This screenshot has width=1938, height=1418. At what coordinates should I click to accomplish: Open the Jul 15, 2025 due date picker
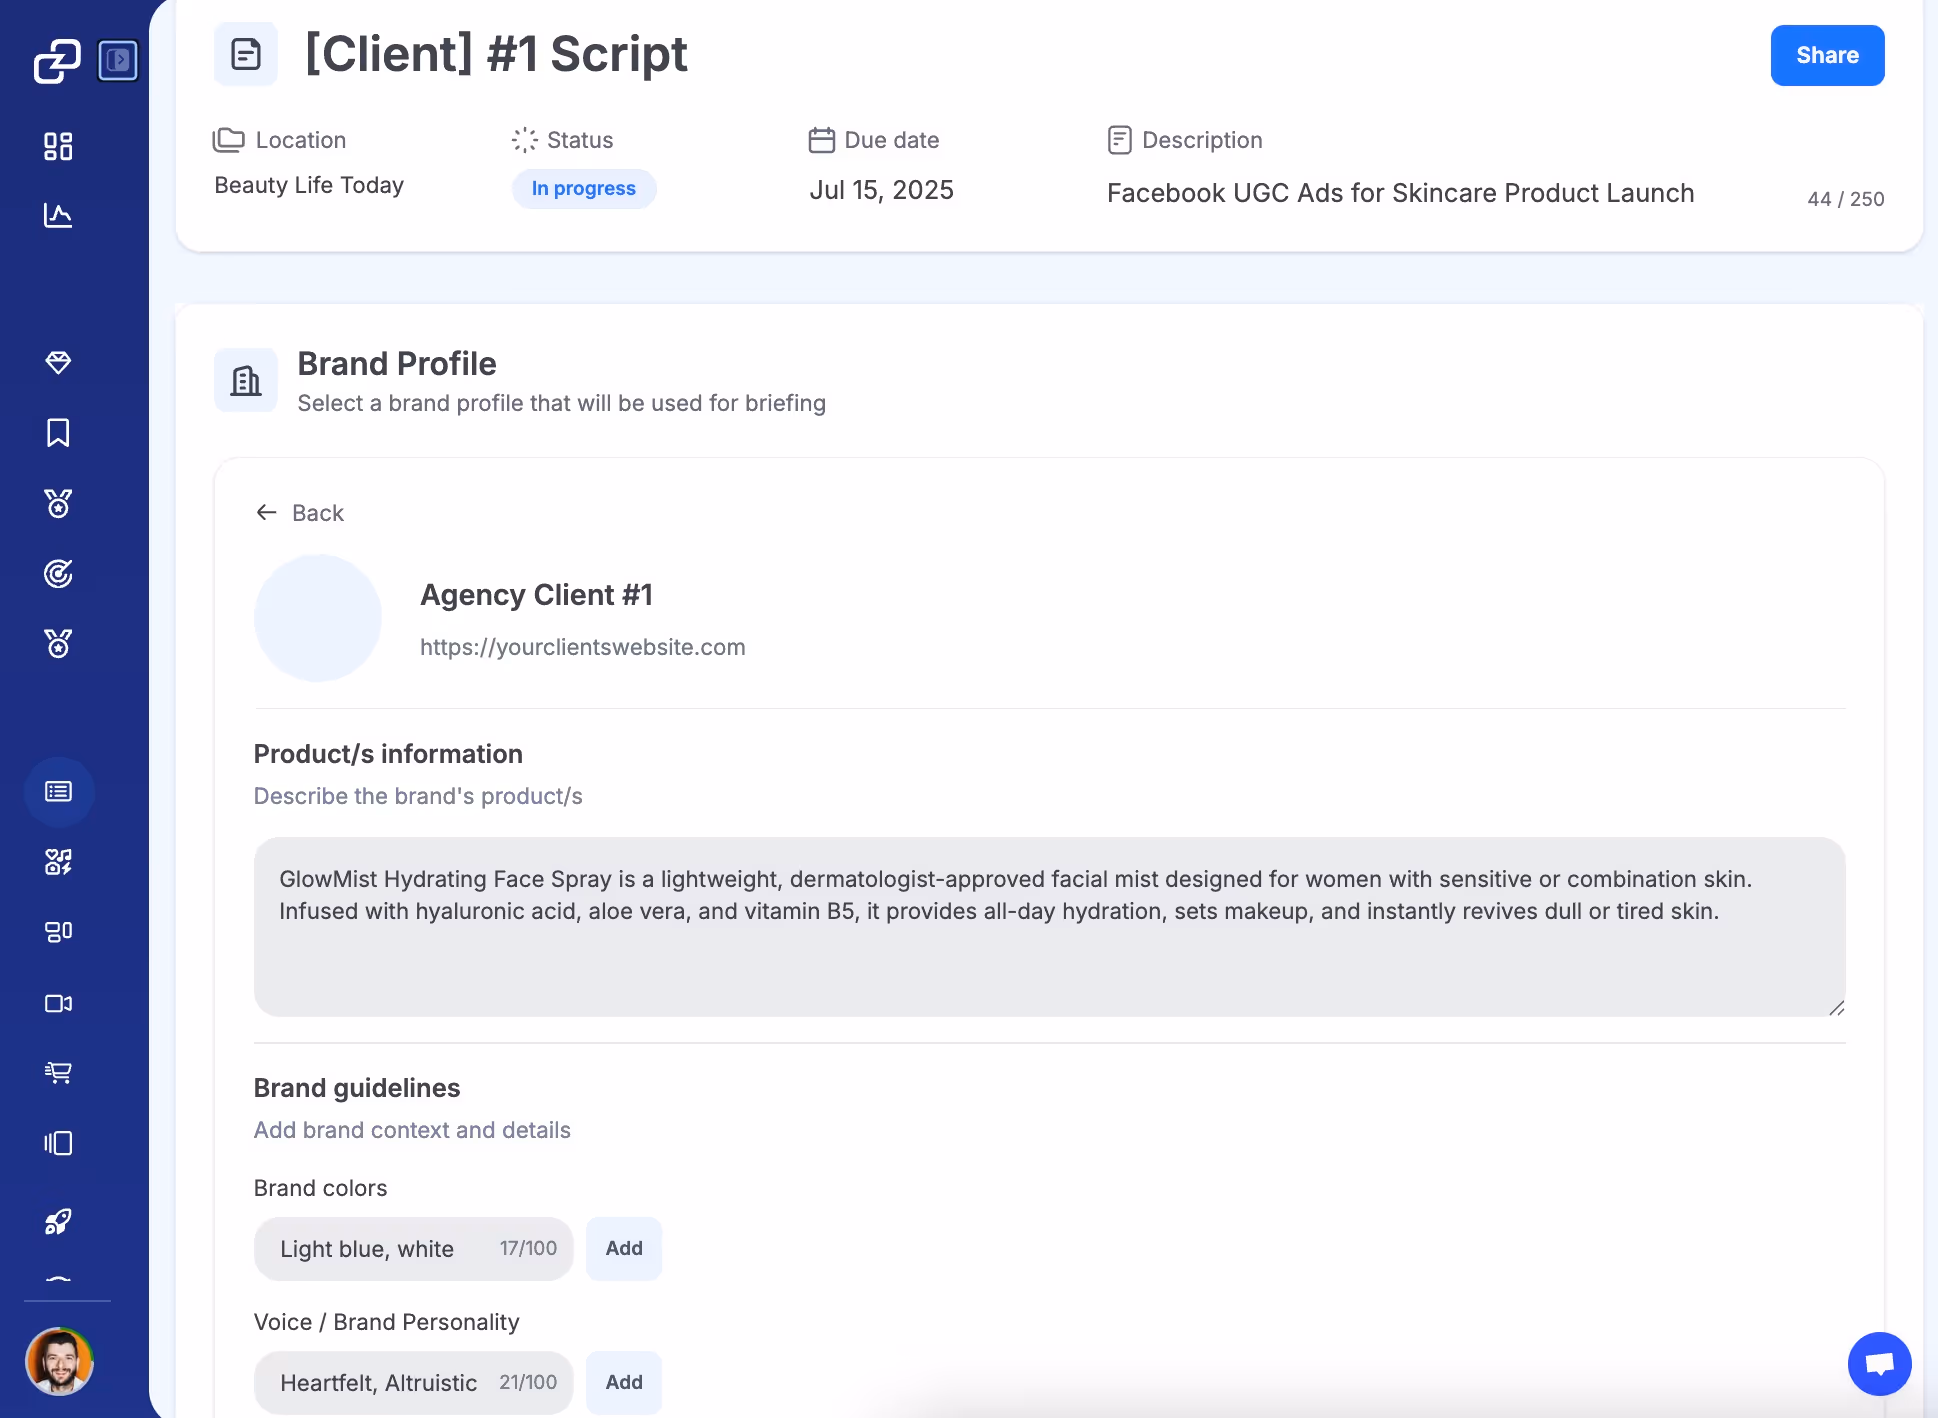[x=880, y=190]
